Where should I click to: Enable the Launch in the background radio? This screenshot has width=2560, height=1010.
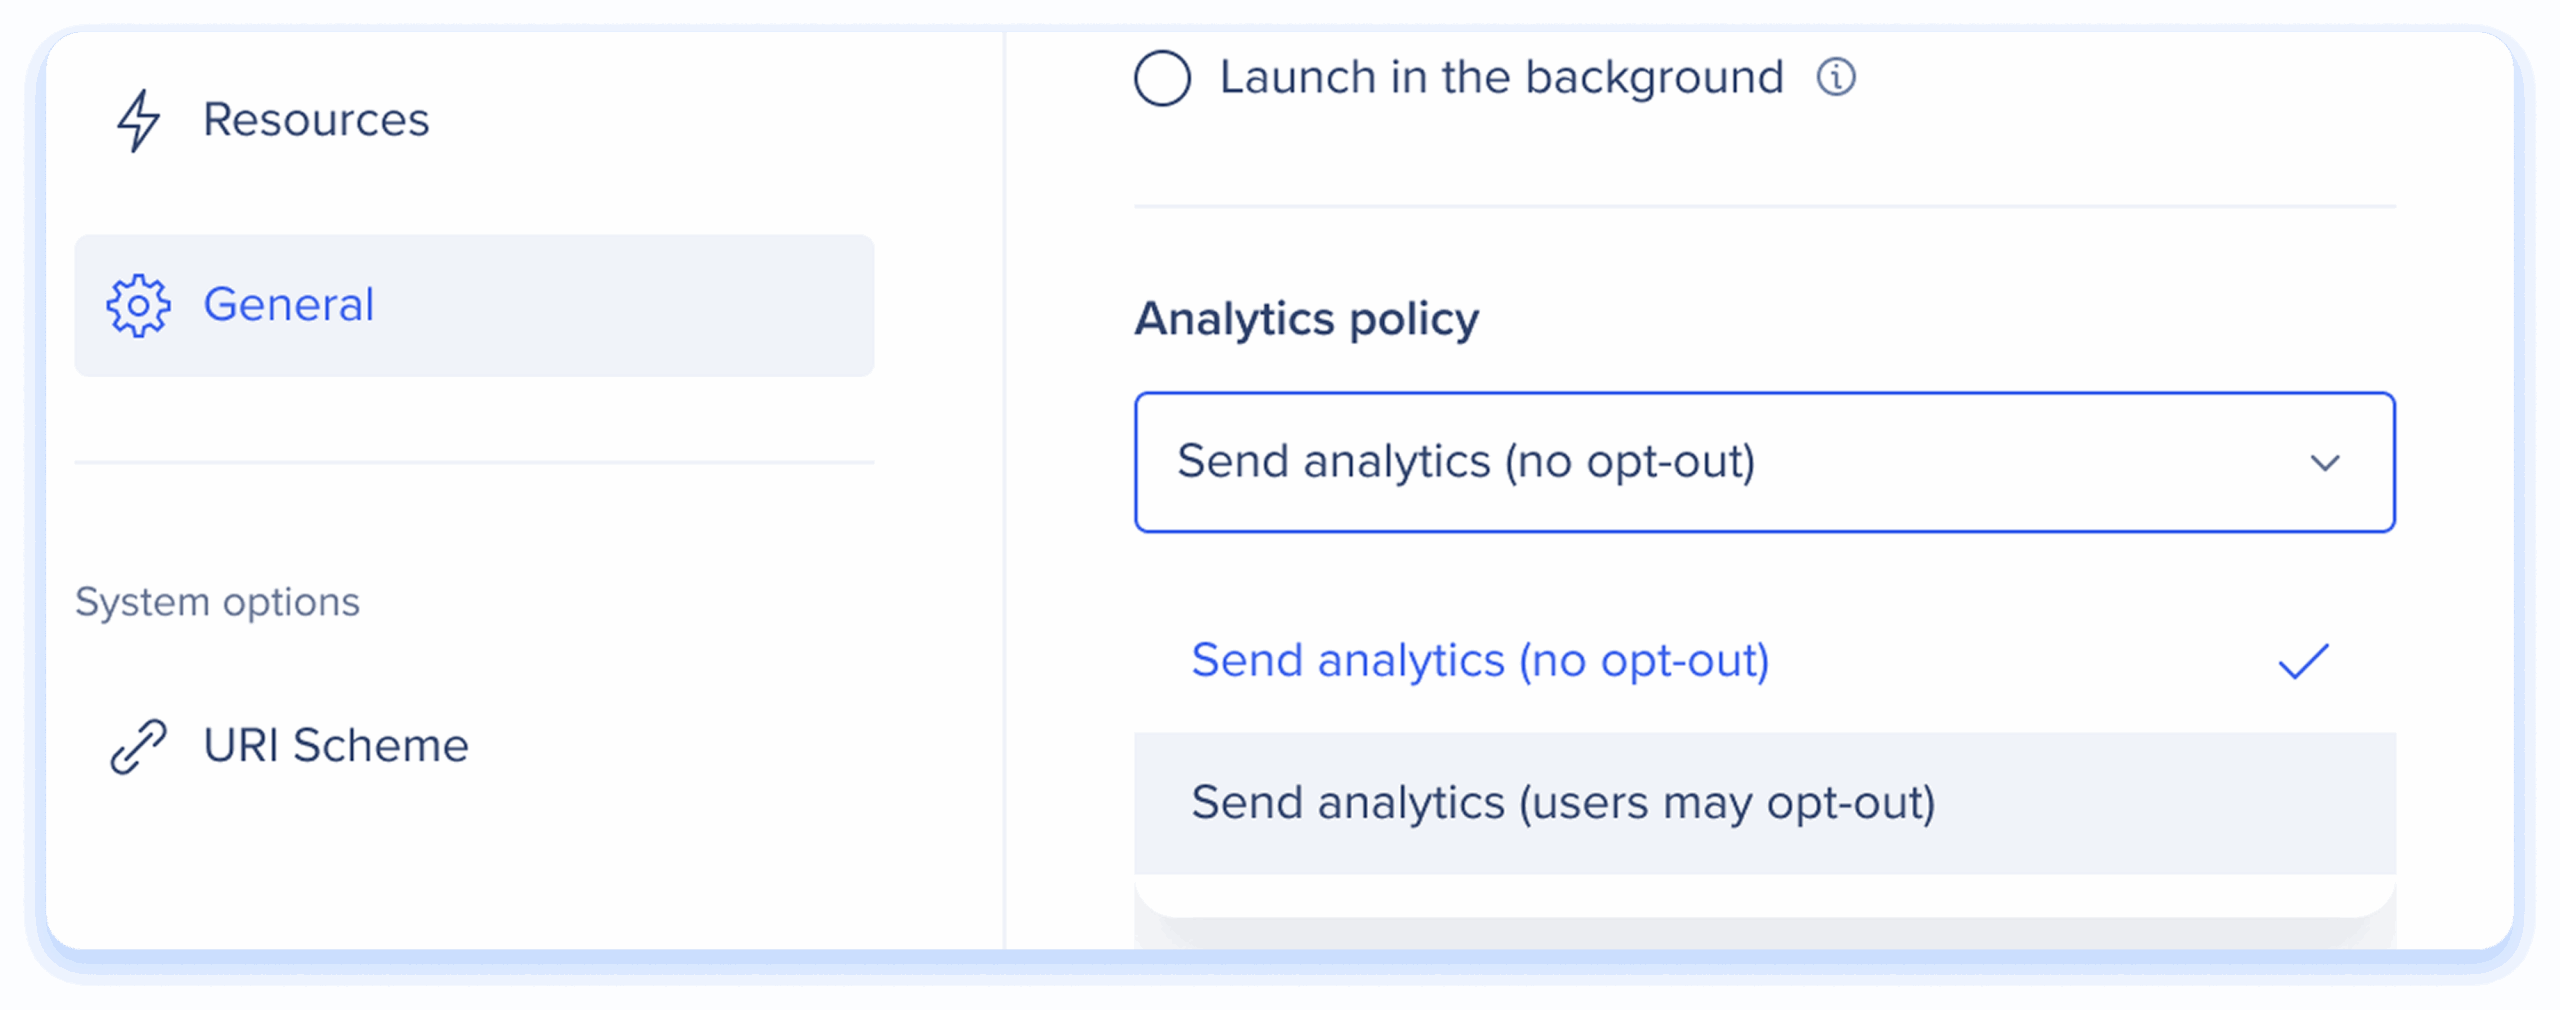point(1162,78)
